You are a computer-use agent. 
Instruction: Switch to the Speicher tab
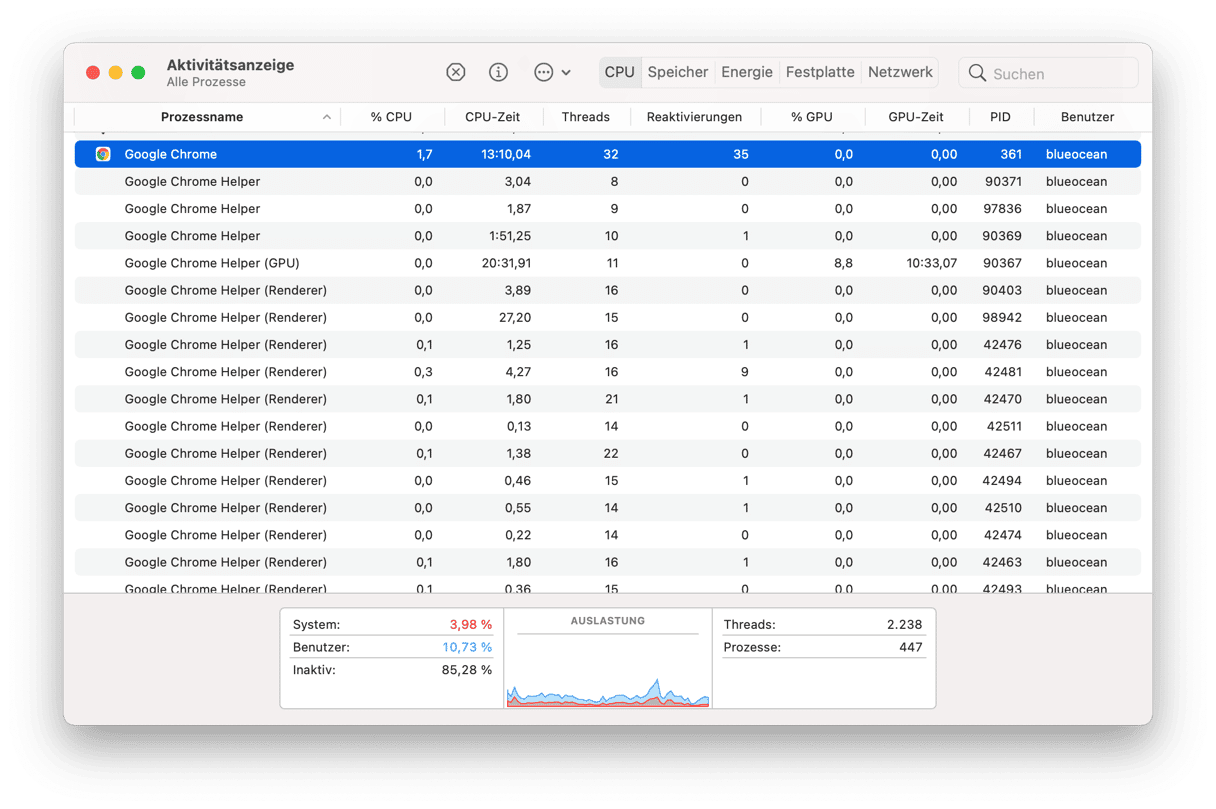pos(678,72)
